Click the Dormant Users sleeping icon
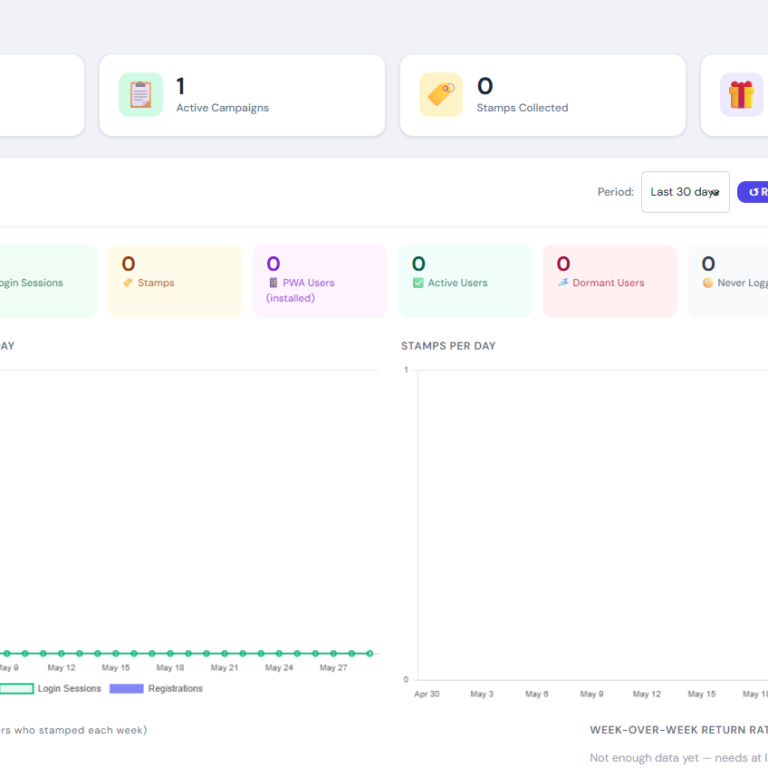The width and height of the screenshot is (768, 768). tap(563, 282)
